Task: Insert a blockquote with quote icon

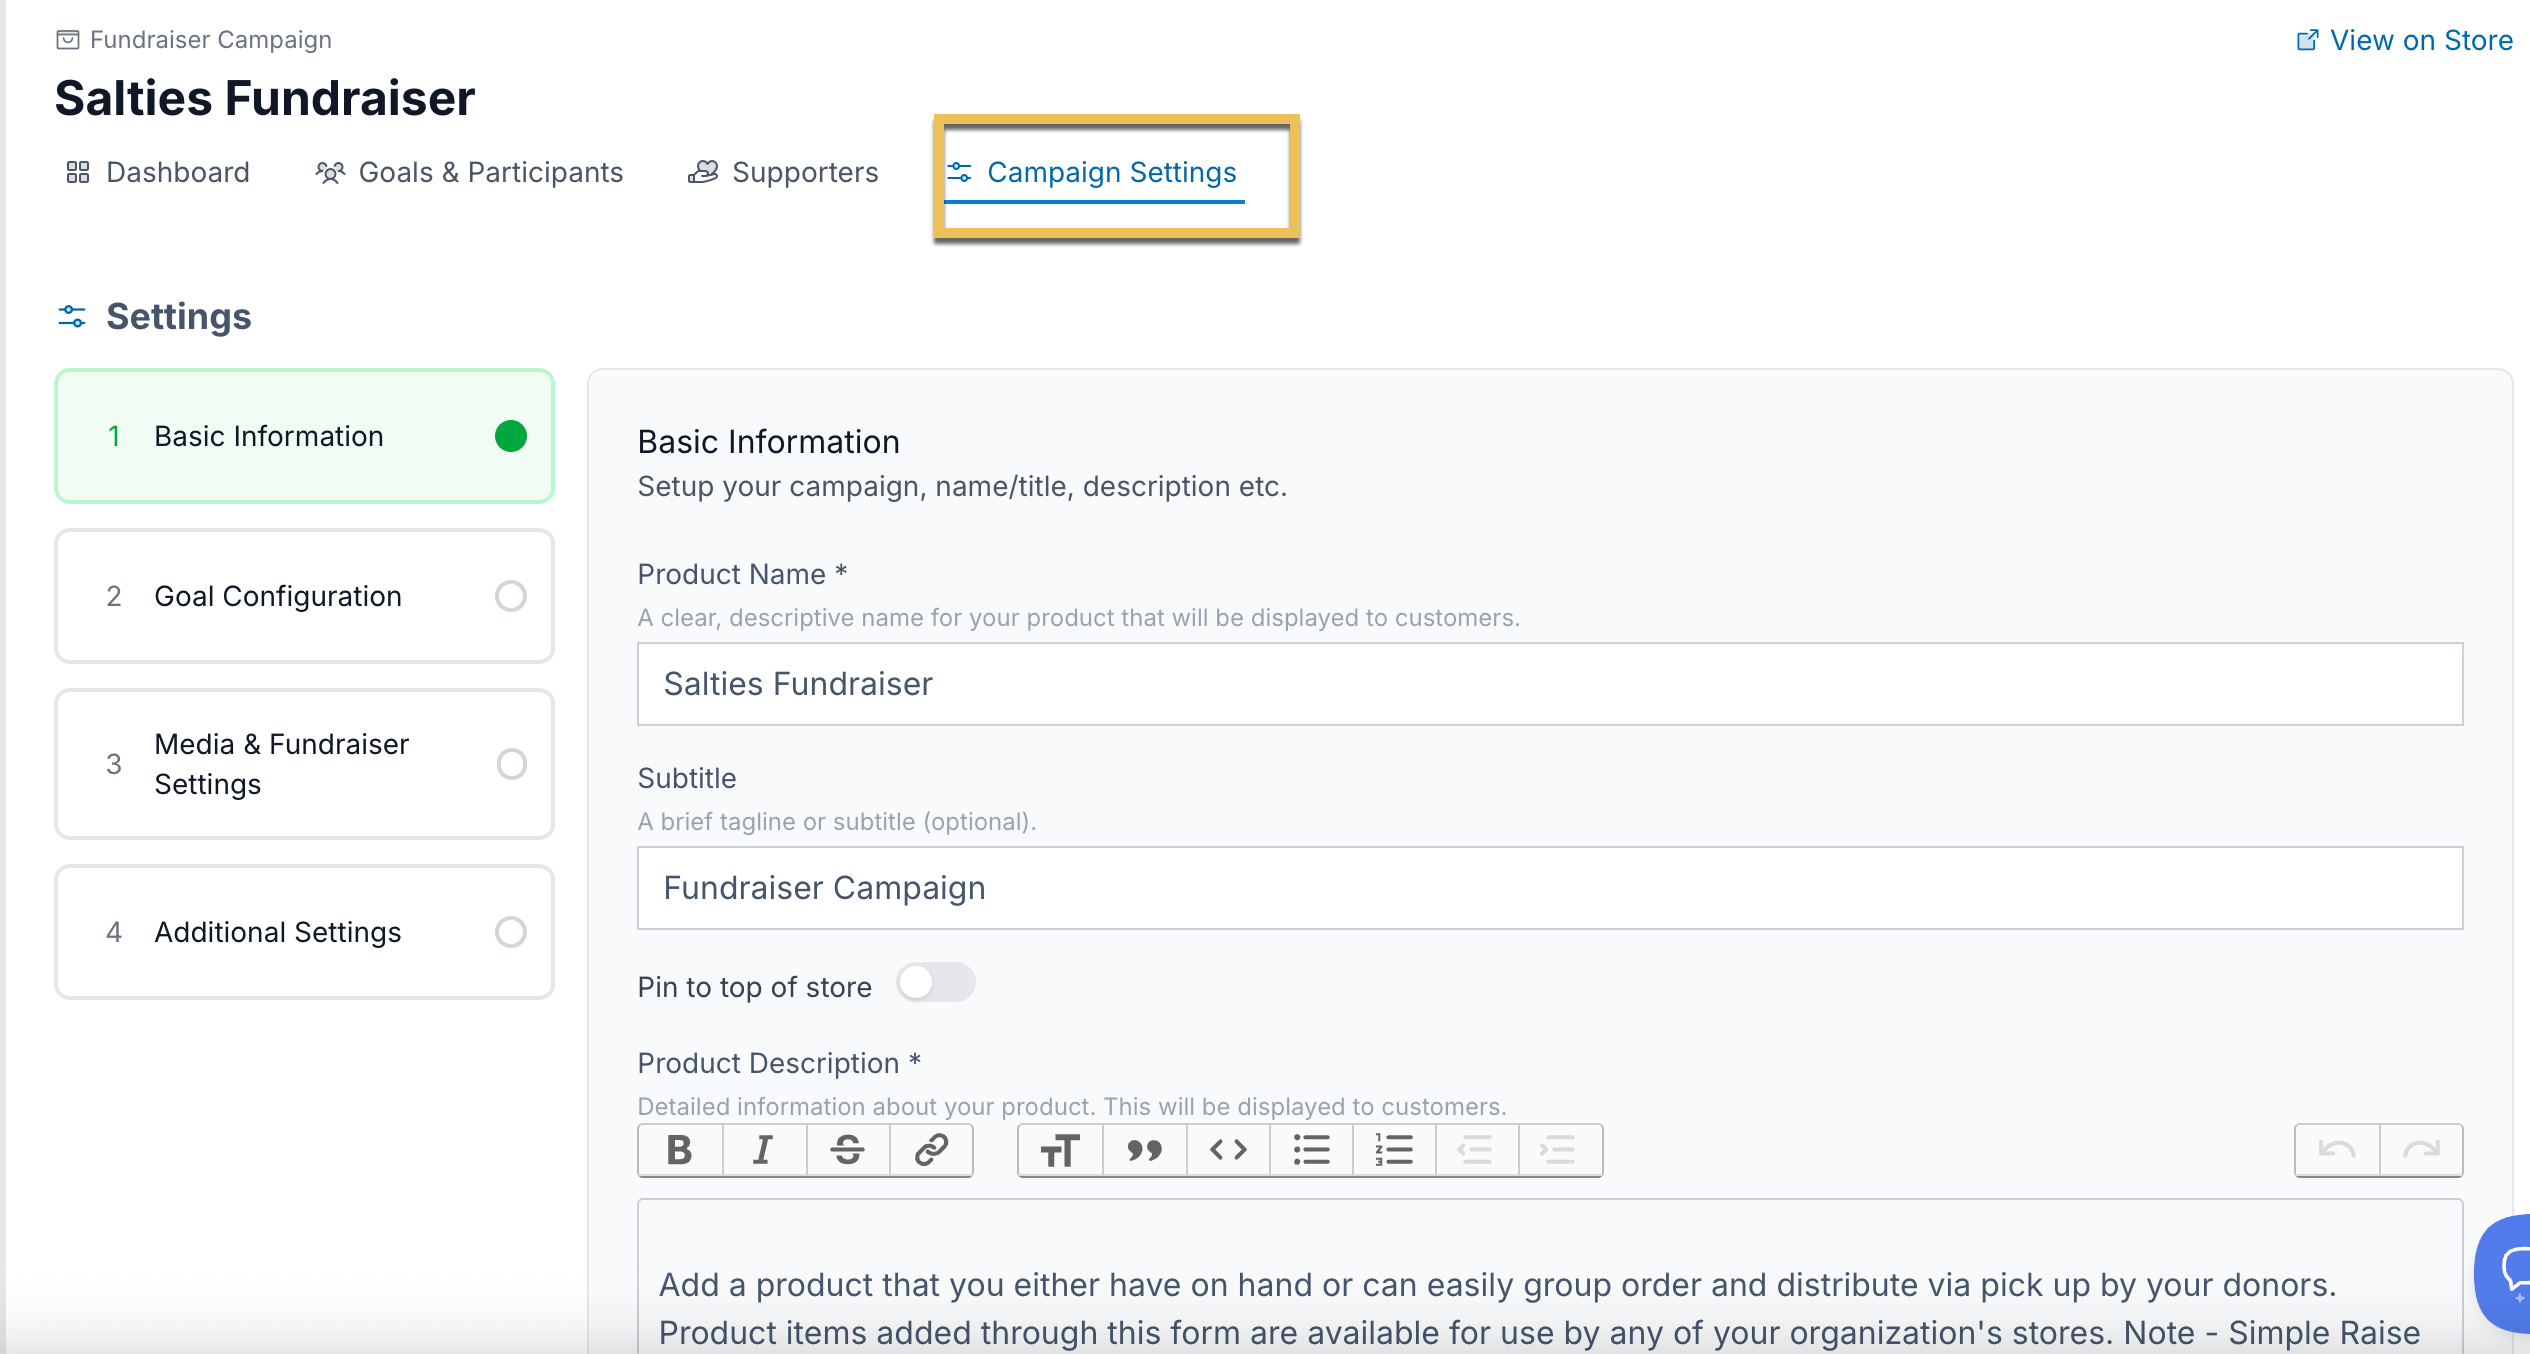Action: point(1144,1150)
